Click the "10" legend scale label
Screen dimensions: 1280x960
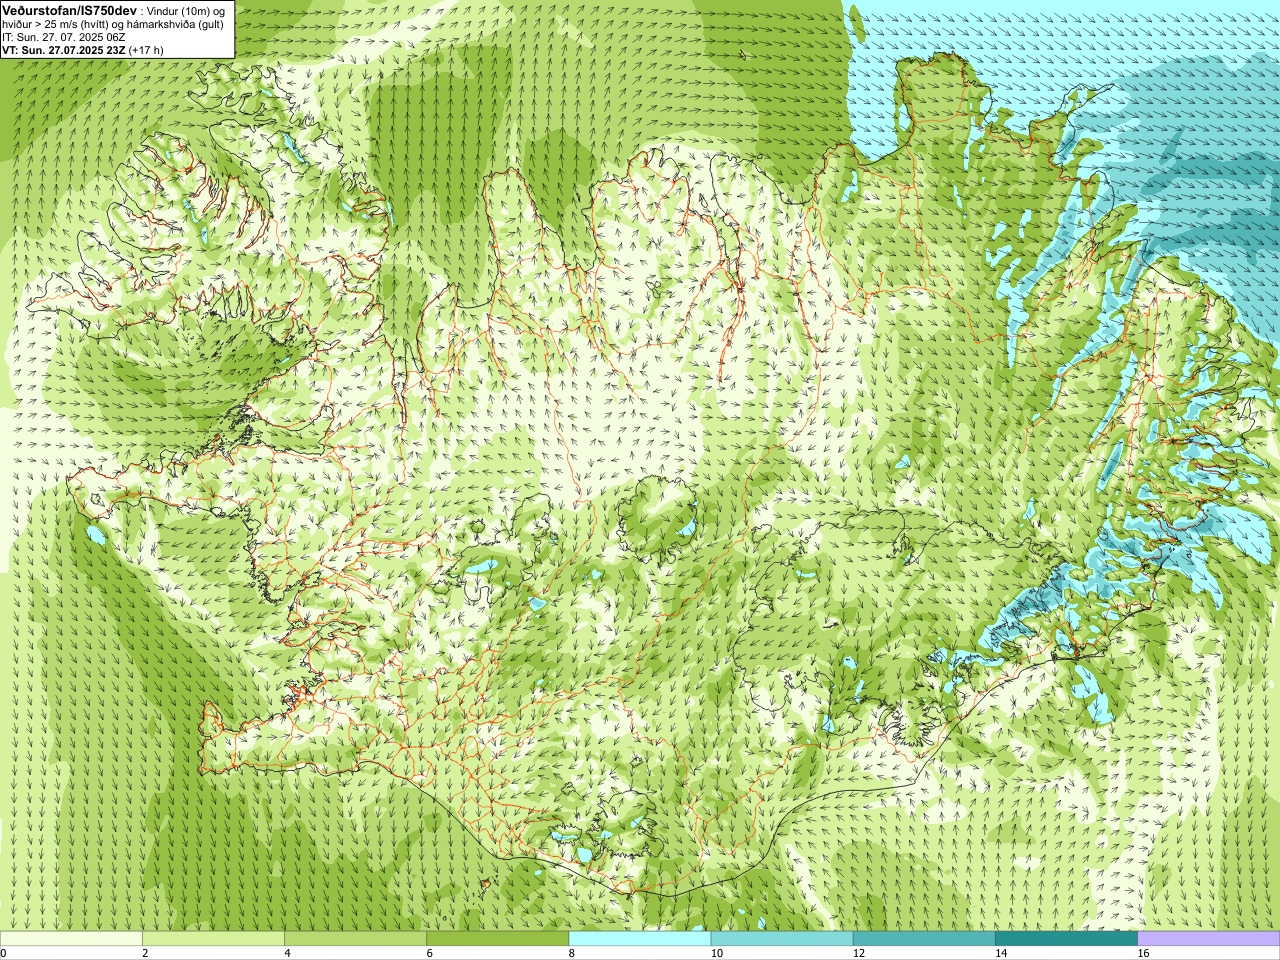pos(717,953)
